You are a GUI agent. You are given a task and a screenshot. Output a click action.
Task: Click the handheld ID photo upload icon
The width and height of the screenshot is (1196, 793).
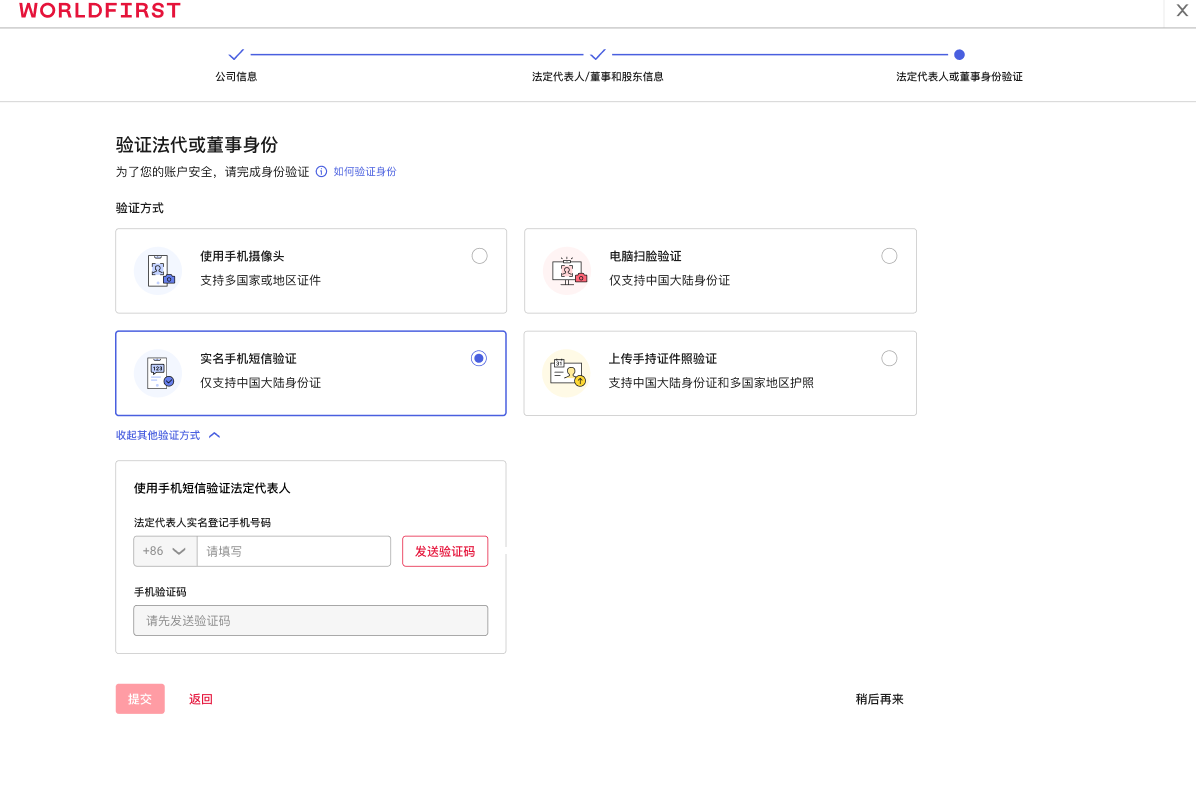point(567,373)
